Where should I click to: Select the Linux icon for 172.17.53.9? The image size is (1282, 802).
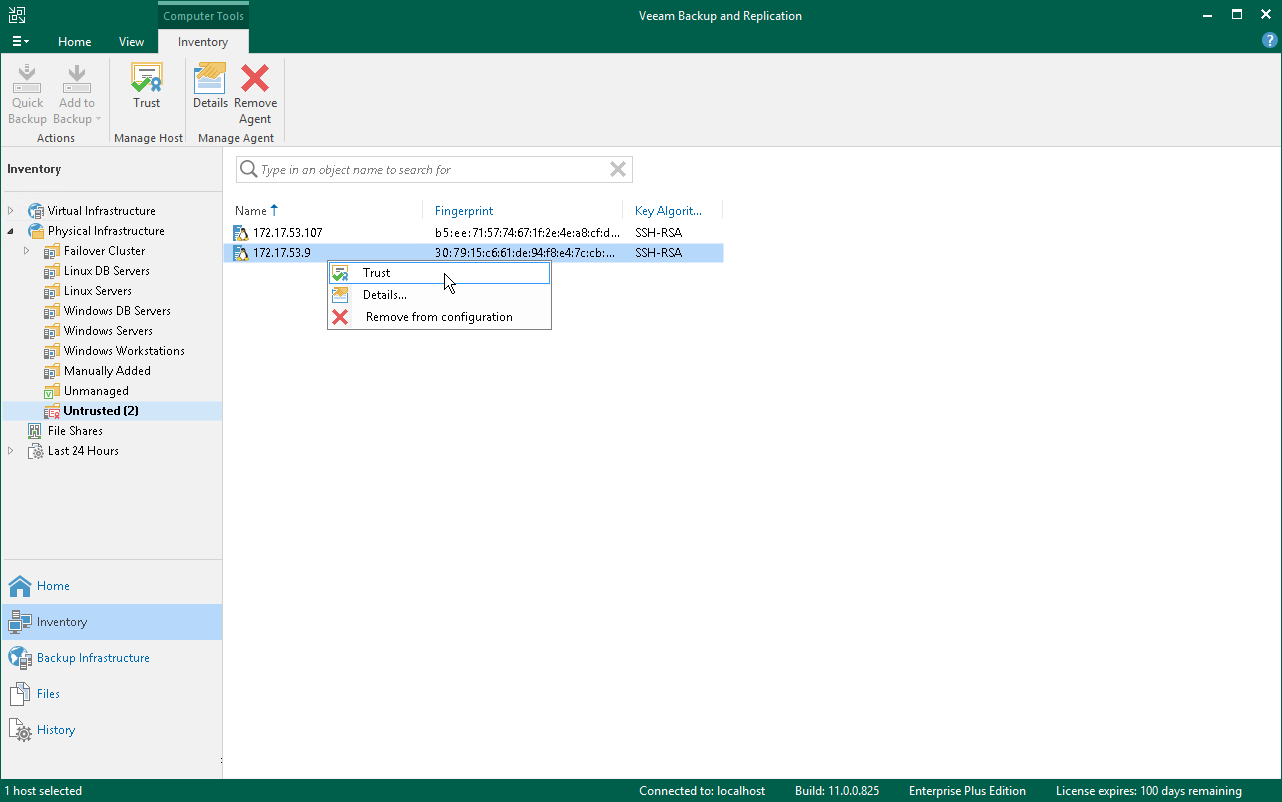[x=241, y=253]
